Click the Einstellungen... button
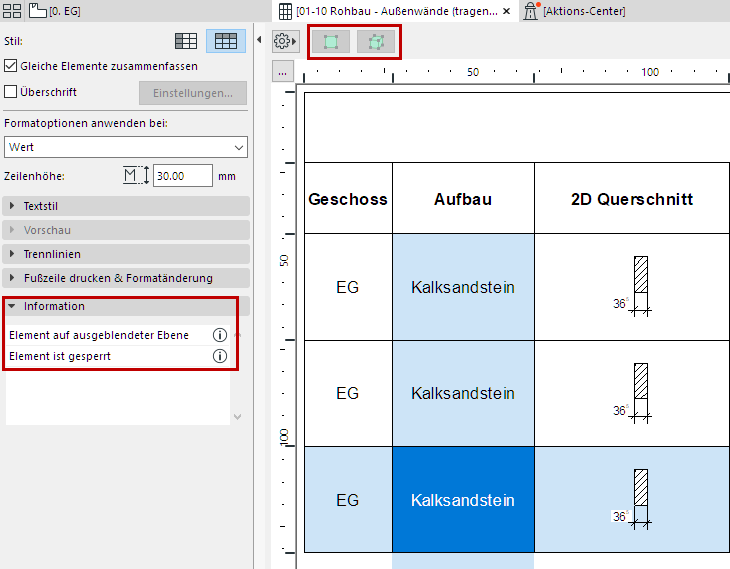 tap(193, 93)
